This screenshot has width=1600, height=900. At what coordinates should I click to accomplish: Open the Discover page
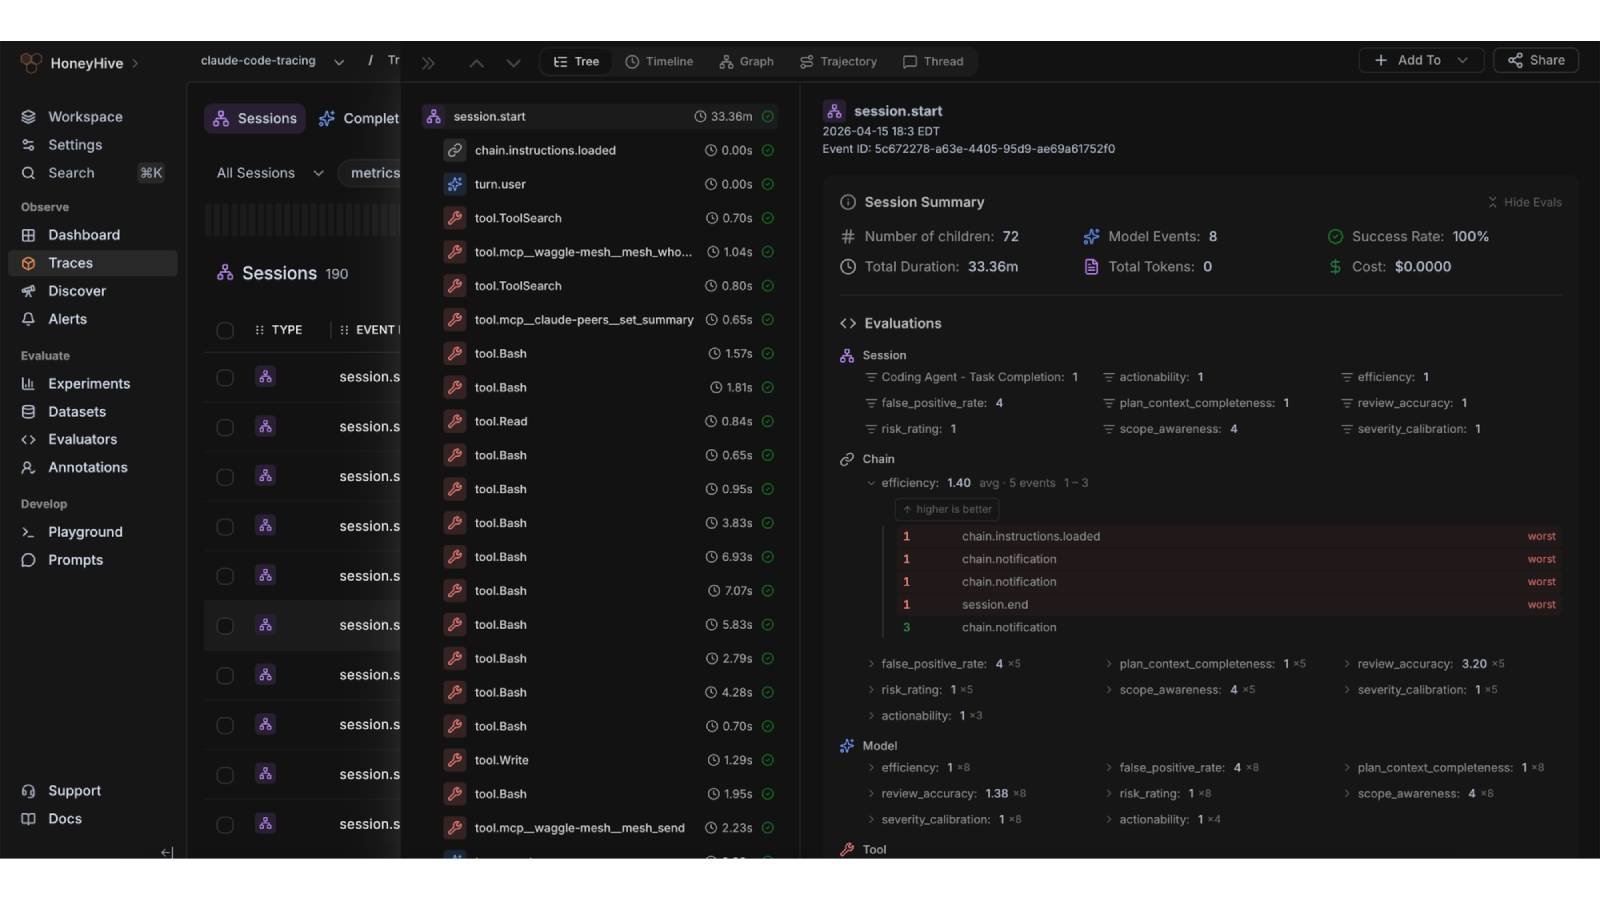pos(77,291)
